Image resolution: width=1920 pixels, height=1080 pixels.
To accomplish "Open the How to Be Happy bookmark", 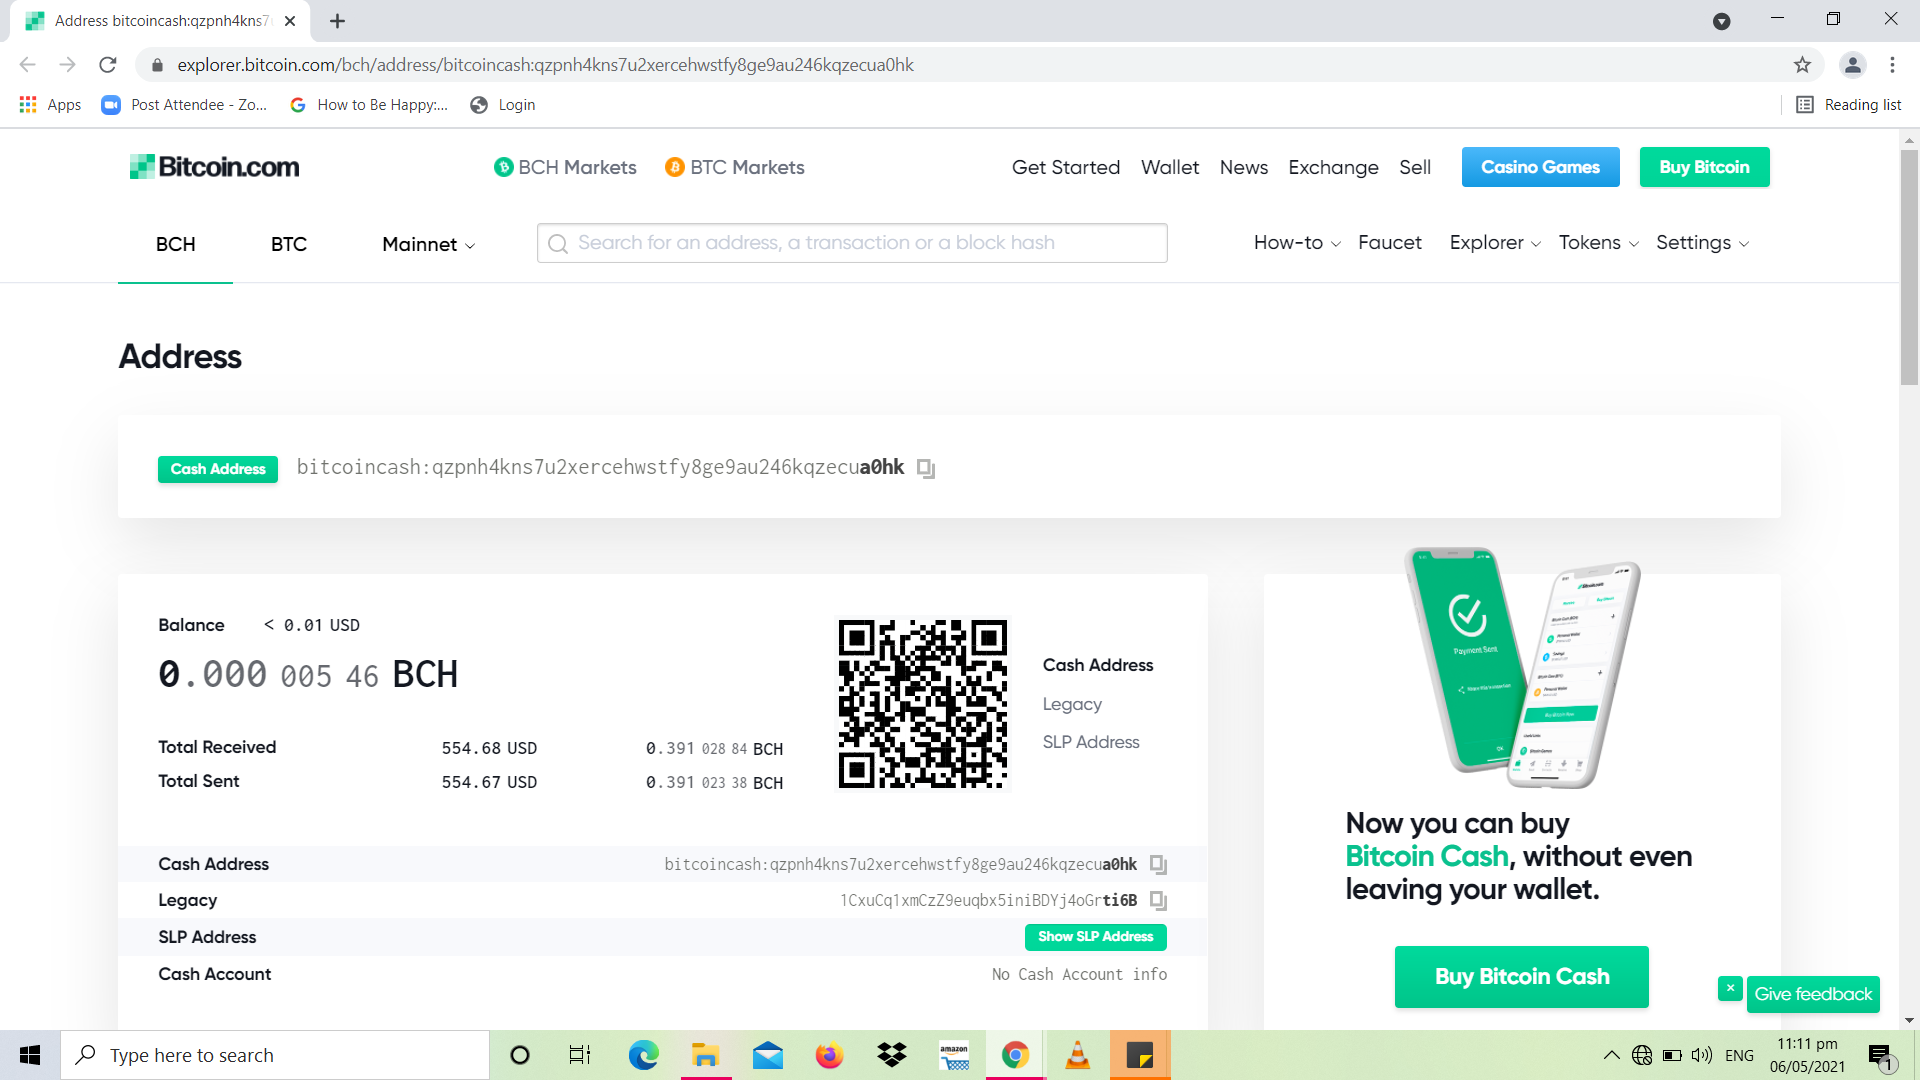I will coord(369,105).
